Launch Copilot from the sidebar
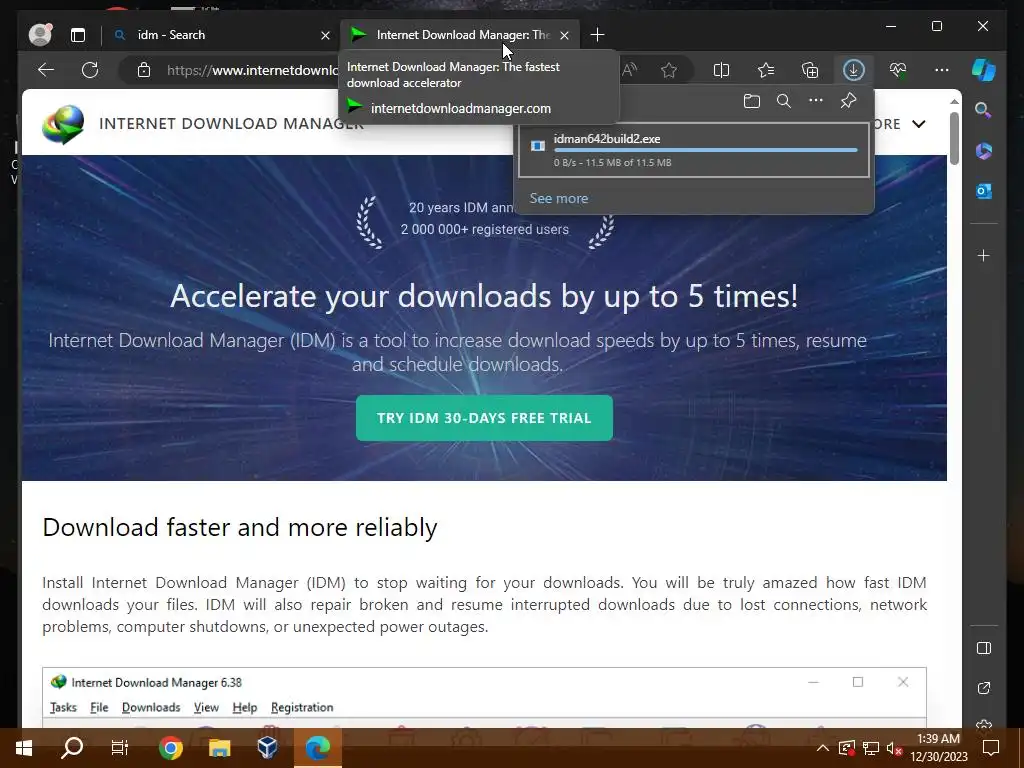 pyautogui.click(x=984, y=70)
